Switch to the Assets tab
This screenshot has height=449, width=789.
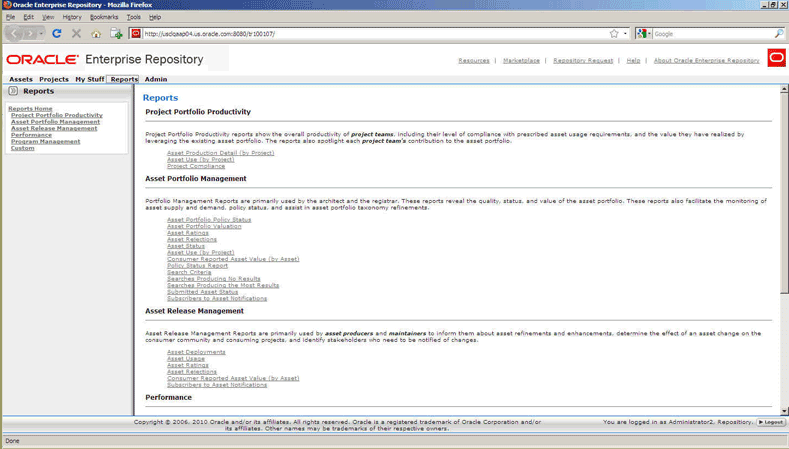(x=21, y=80)
